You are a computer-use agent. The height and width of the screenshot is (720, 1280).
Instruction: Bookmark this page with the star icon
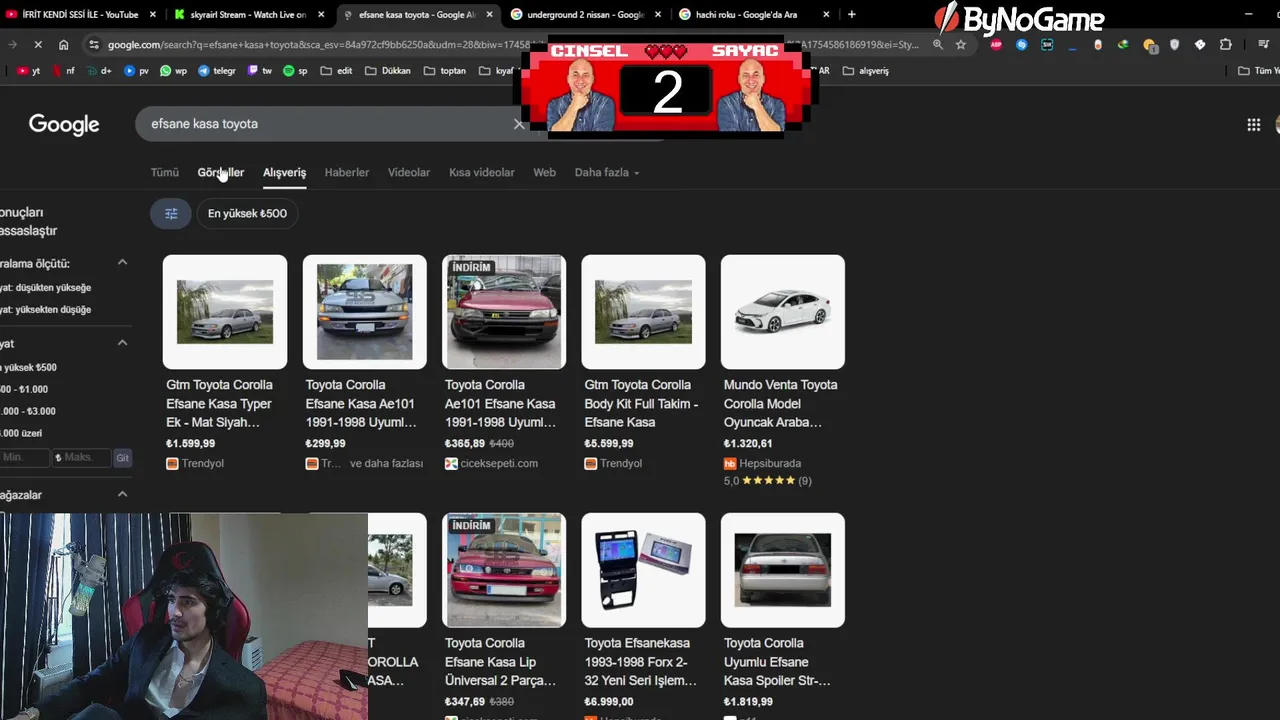(x=961, y=45)
